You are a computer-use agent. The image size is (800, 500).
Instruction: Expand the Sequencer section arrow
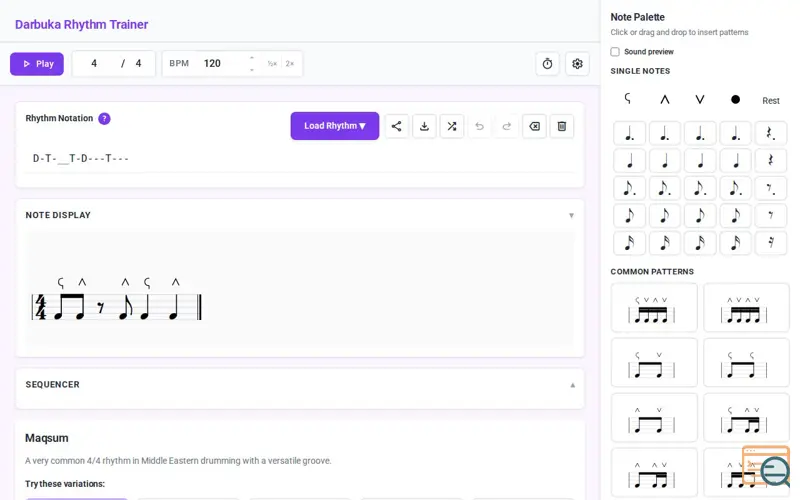click(572, 385)
